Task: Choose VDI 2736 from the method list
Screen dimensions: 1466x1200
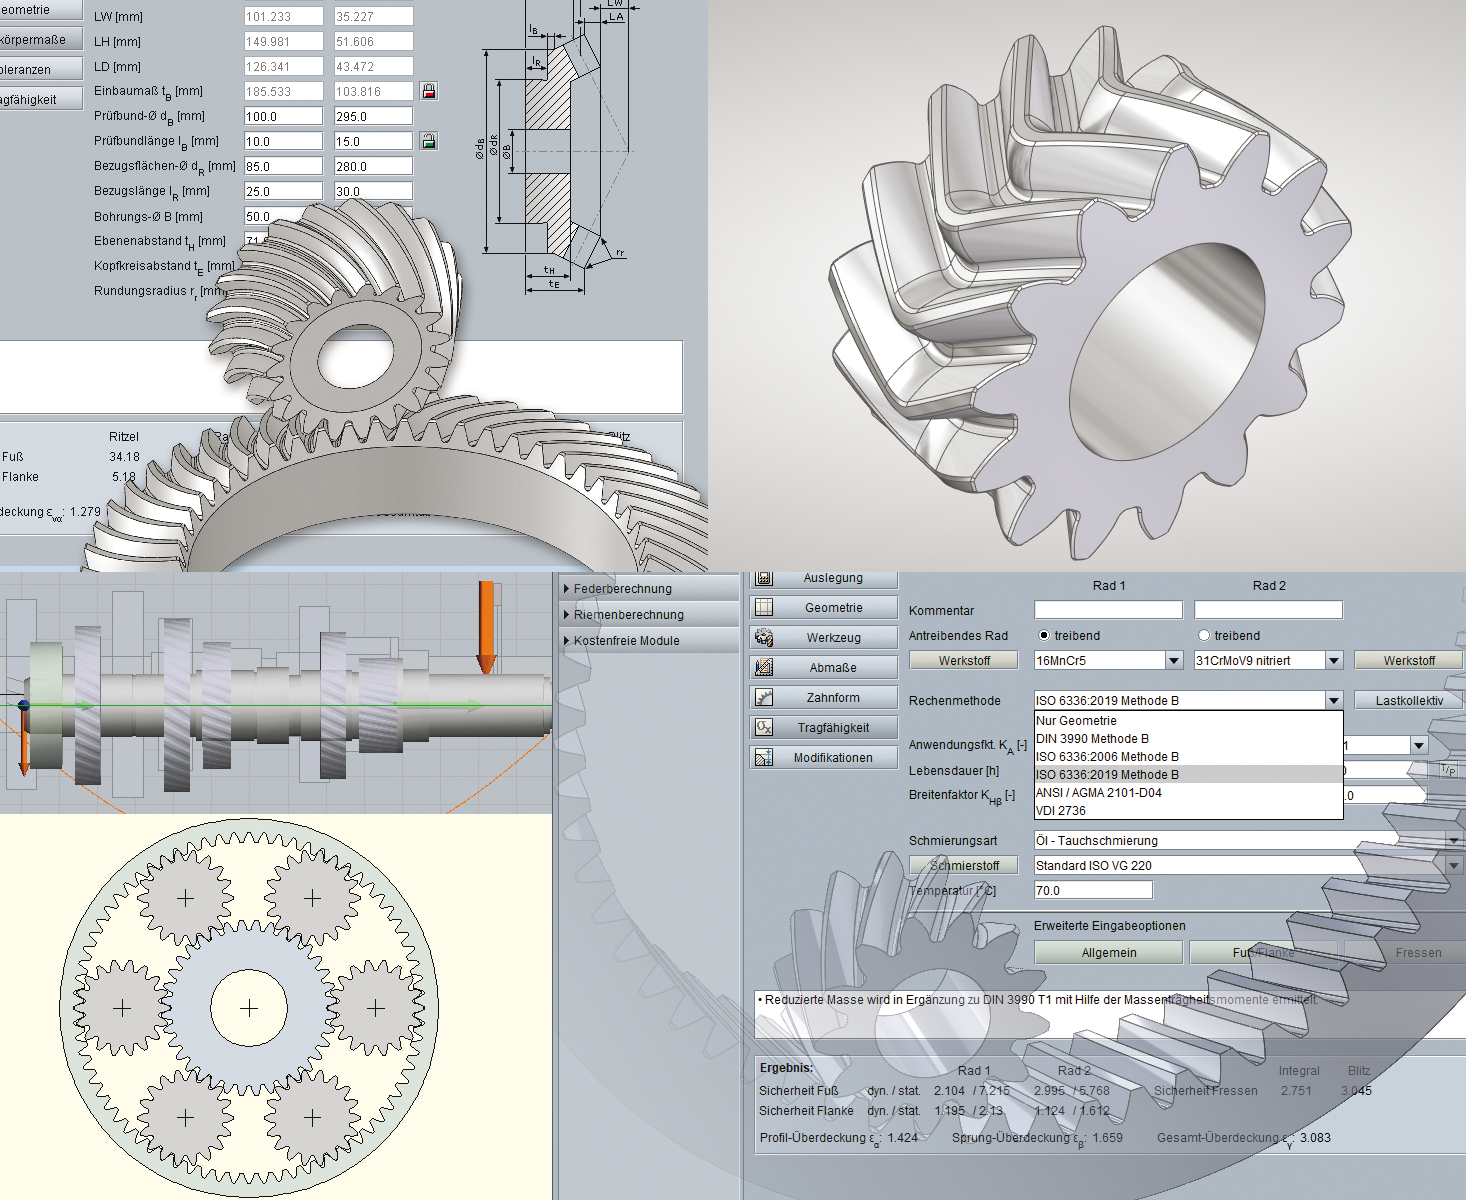Action: (x=1188, y=811)
